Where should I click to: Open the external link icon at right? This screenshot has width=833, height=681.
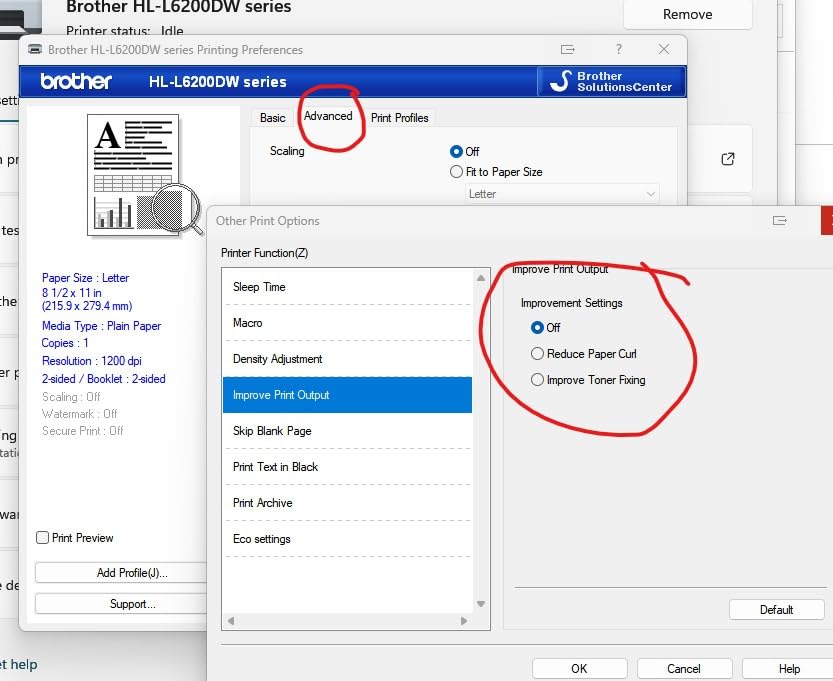pos(728,159)
